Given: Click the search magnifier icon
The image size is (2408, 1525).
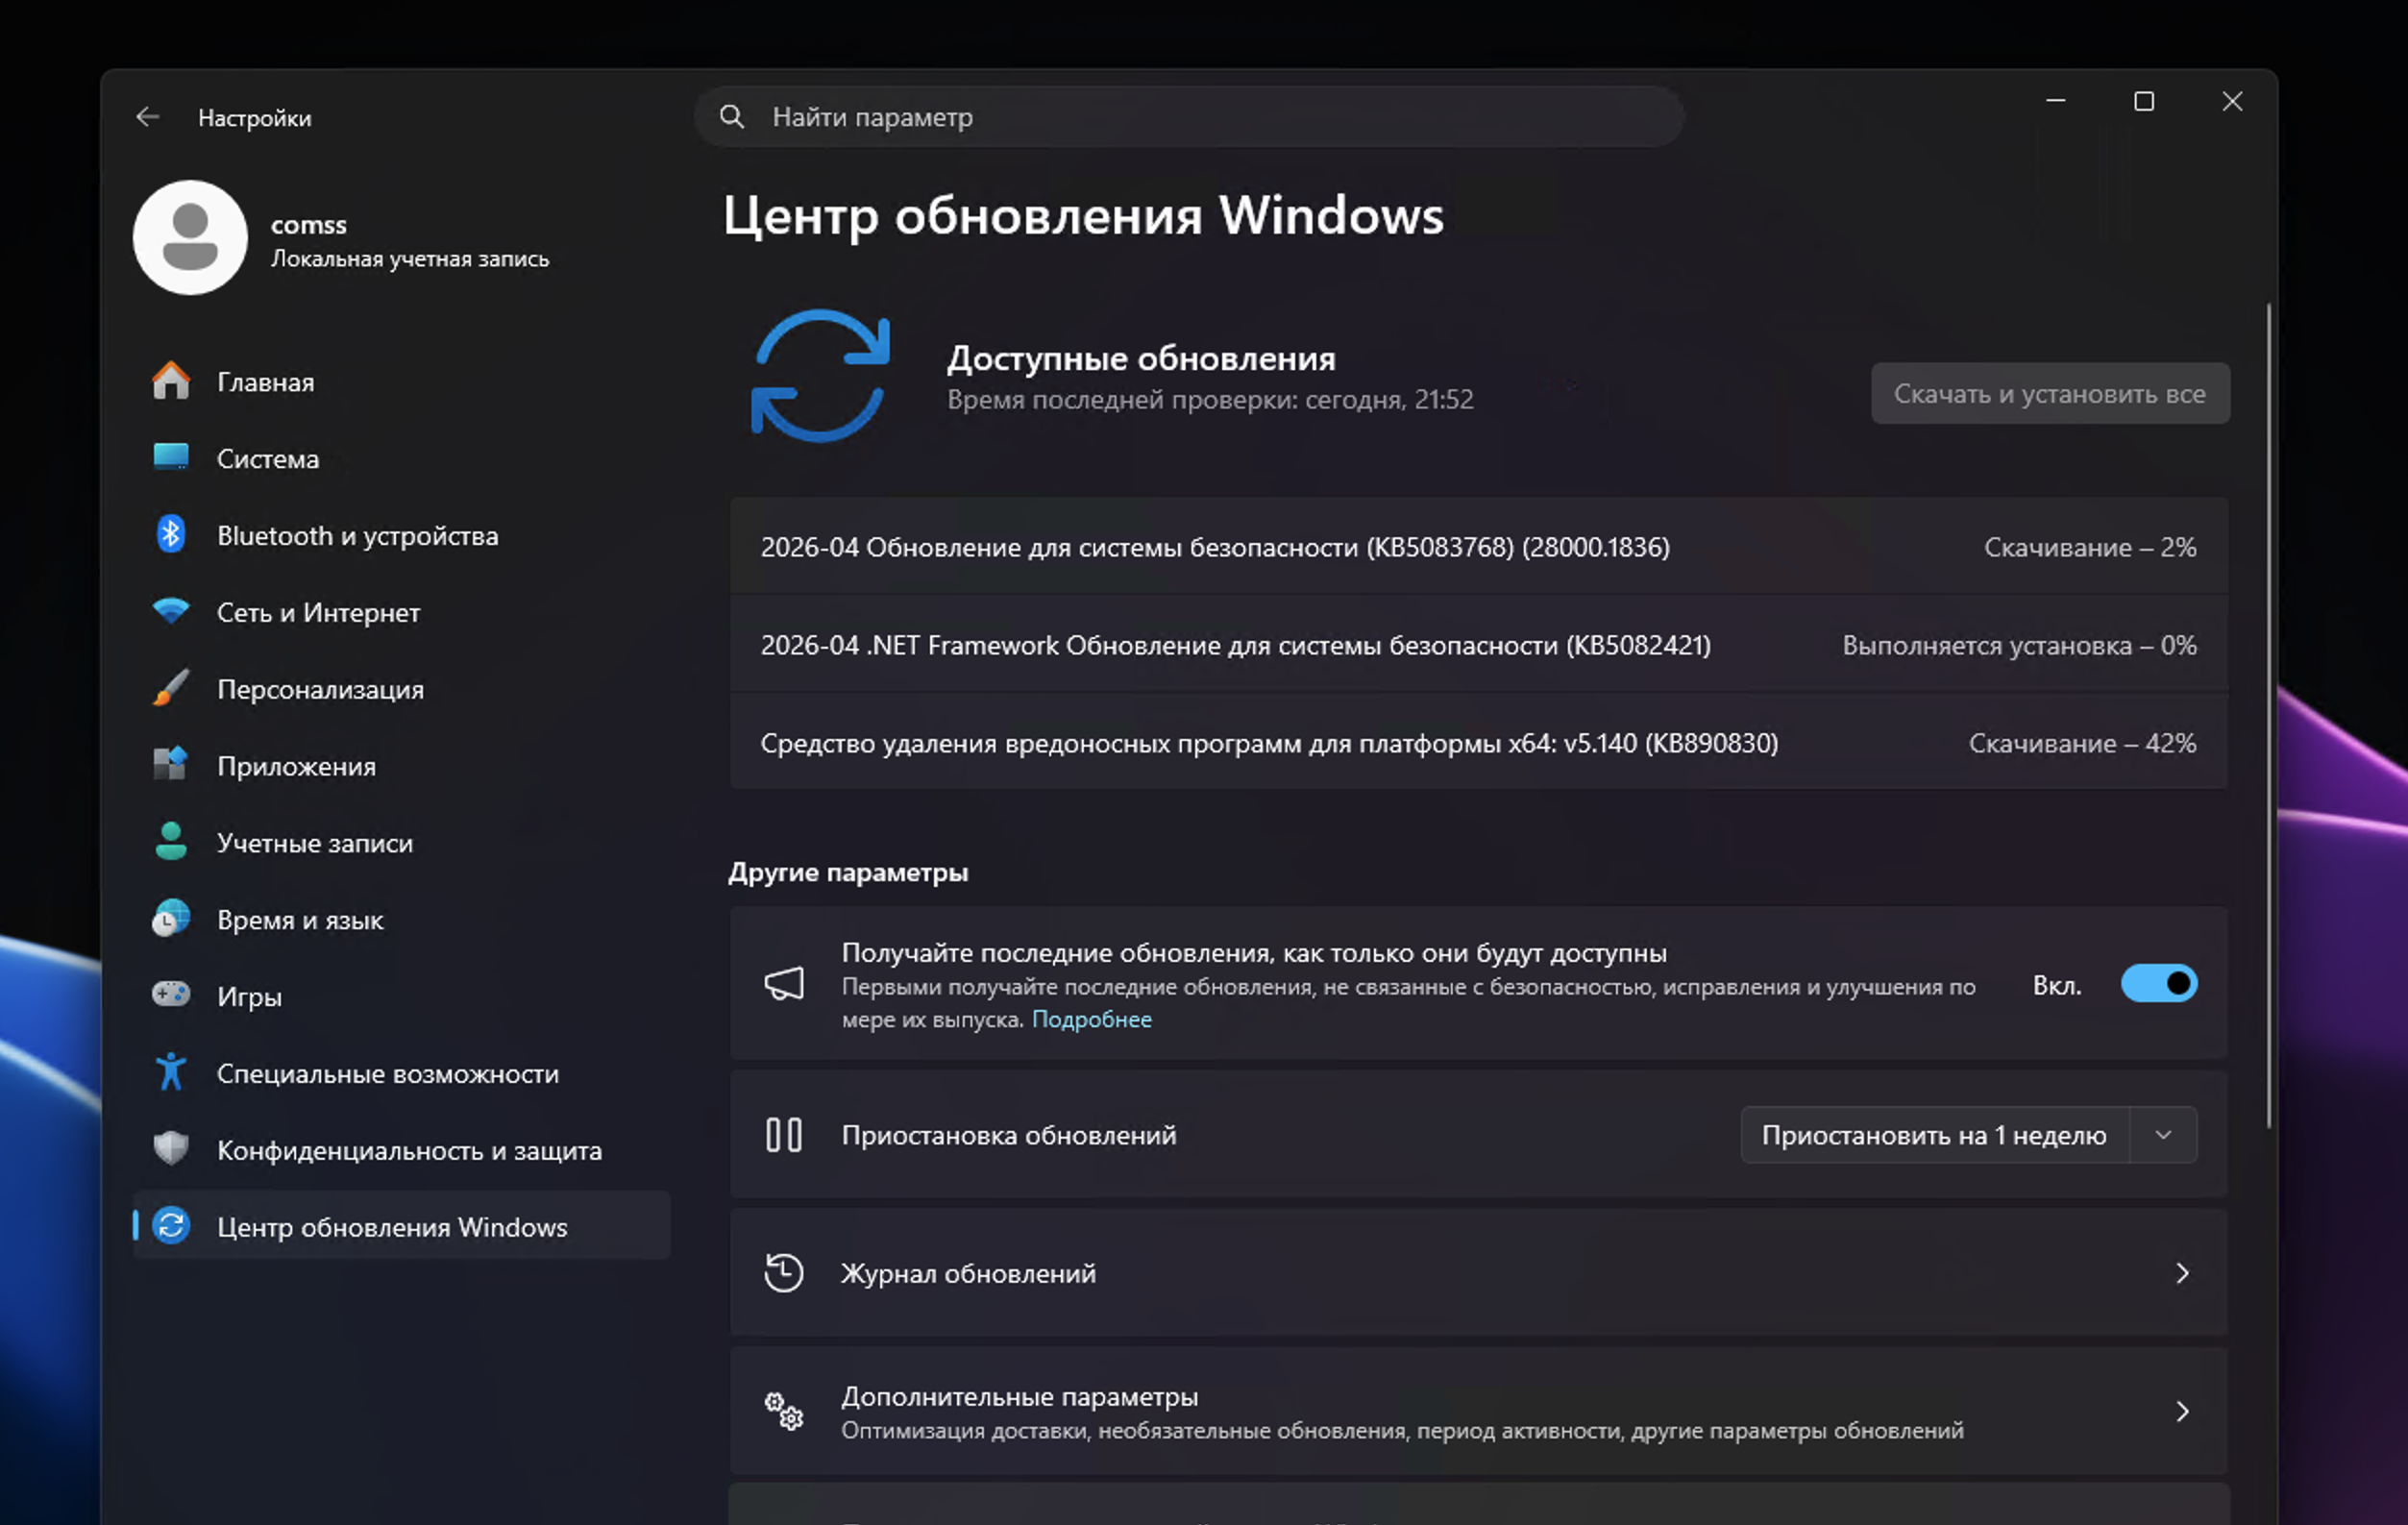Looking at the screenshot, I should [x=731, y=117].
